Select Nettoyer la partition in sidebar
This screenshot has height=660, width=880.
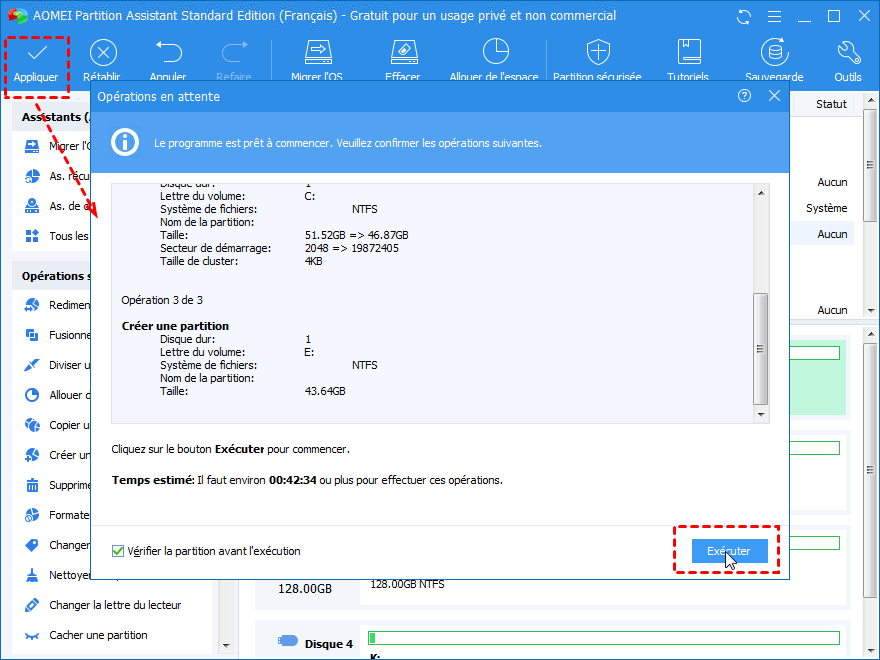click(x=57, y=575)
